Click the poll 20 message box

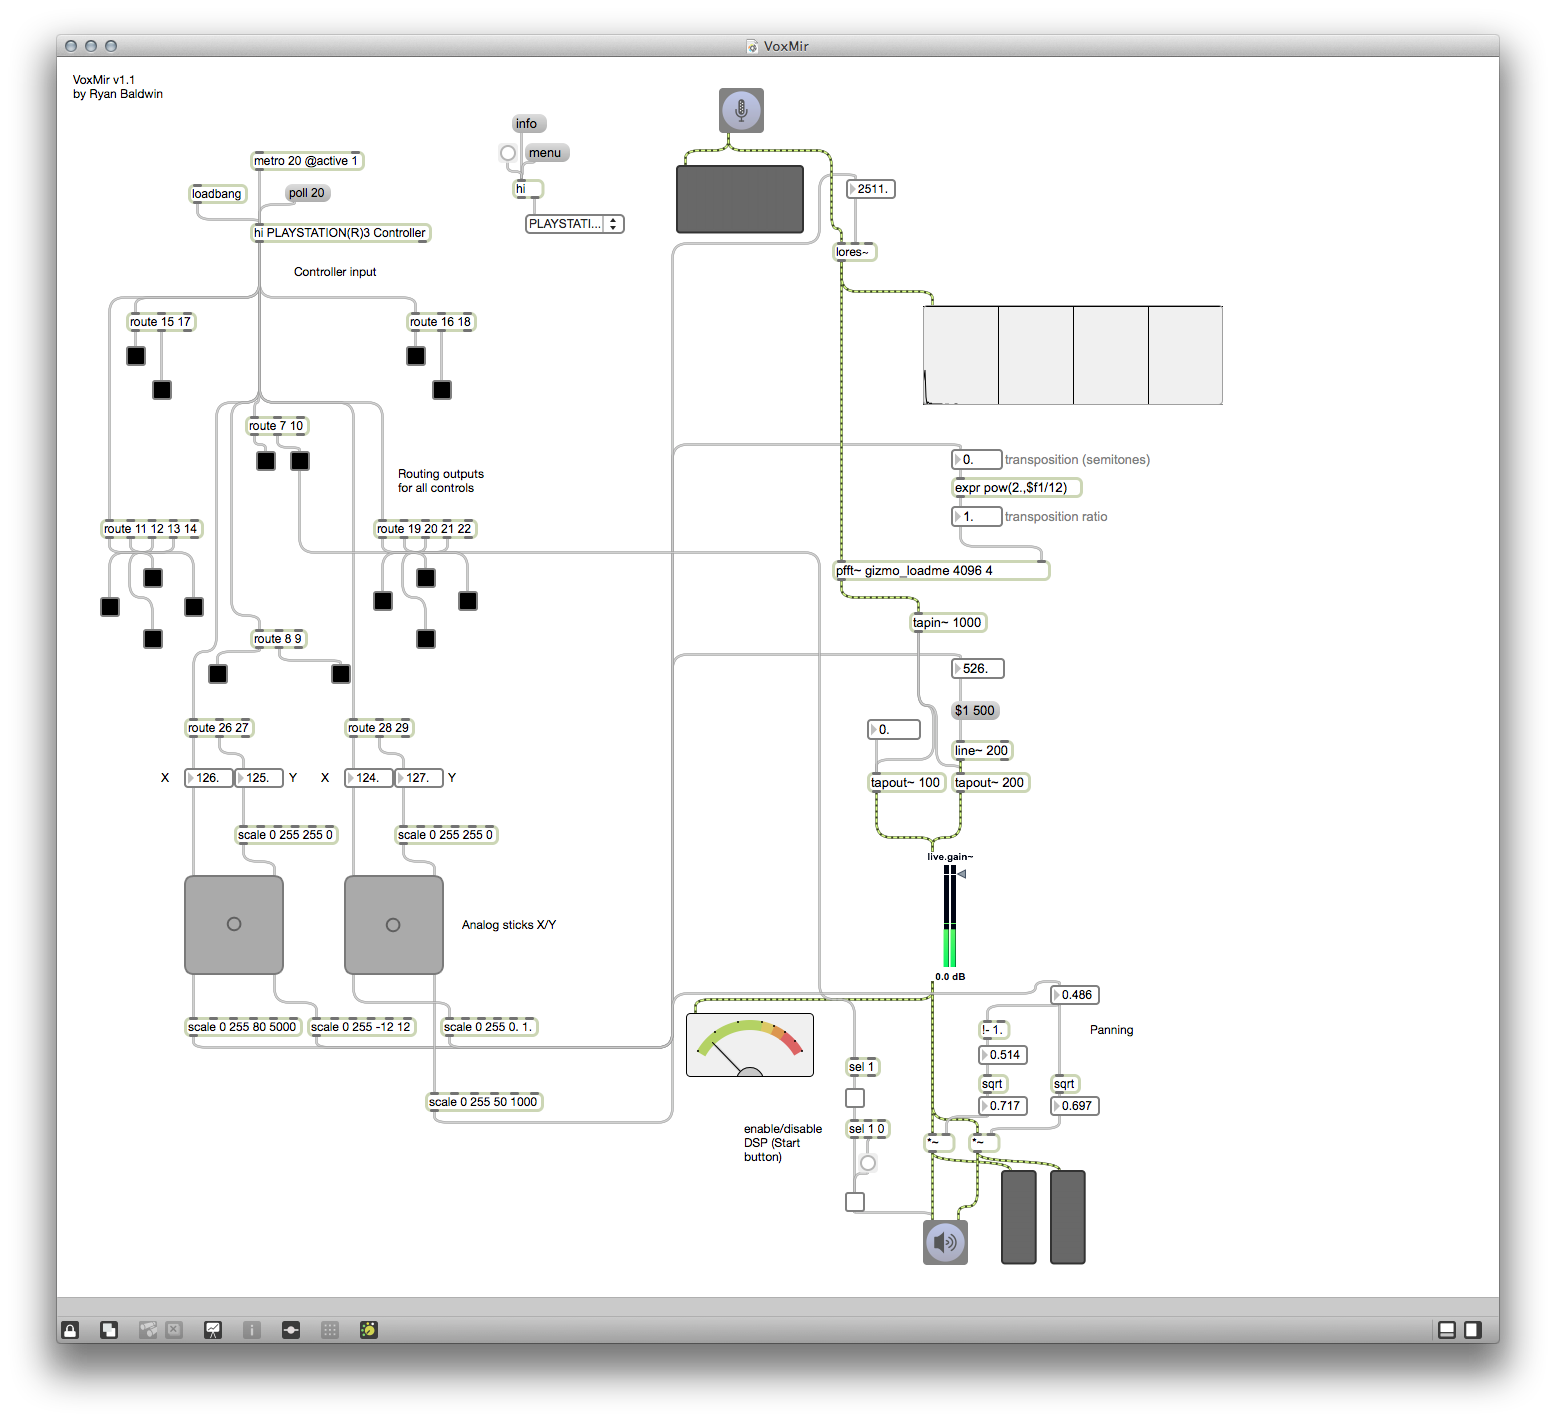(x=308, y=193)
